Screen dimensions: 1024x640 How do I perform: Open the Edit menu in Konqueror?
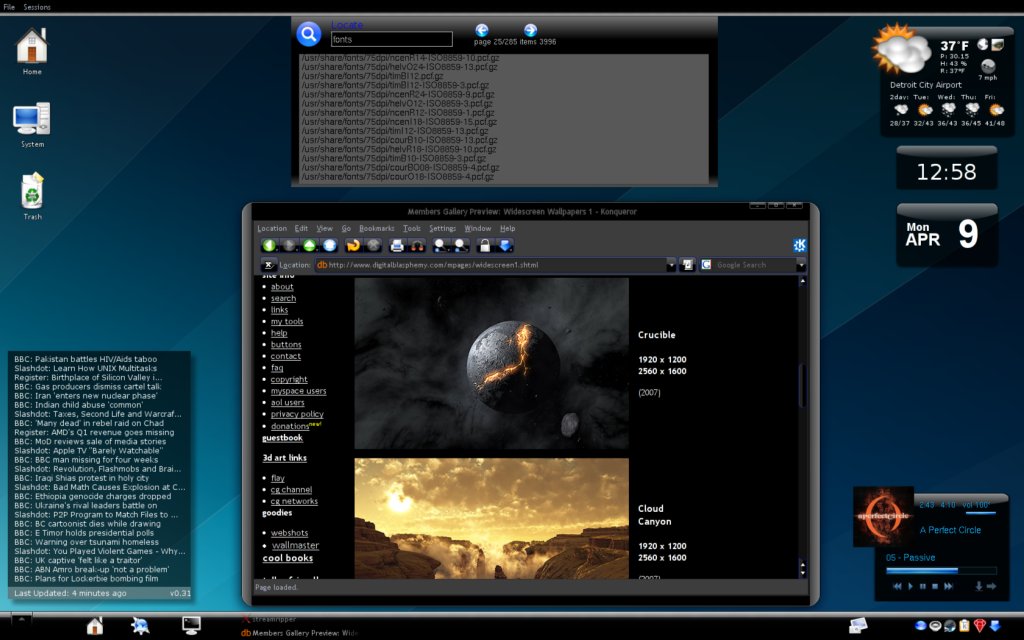coord(301,229)
